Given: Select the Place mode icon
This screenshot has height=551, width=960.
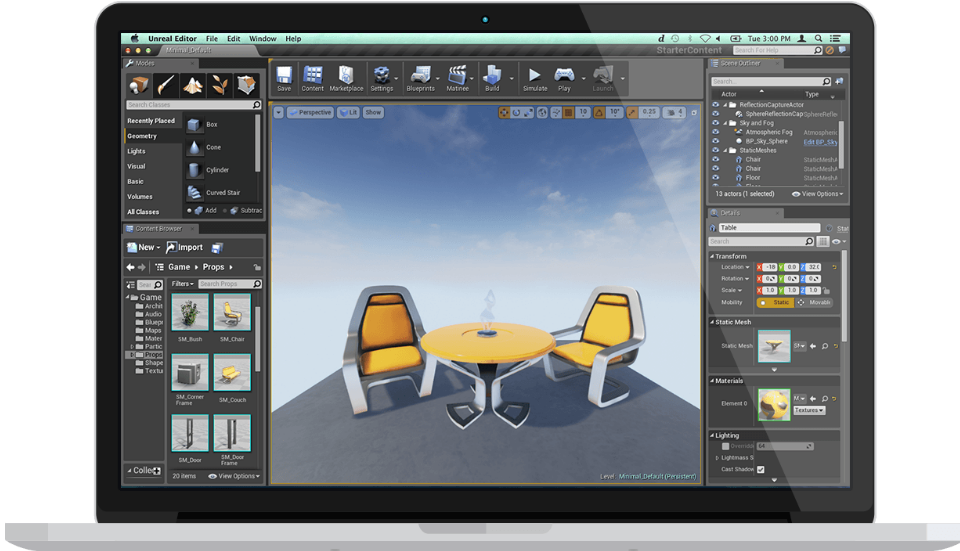Looking at the screenshot, I should [138, 85].
